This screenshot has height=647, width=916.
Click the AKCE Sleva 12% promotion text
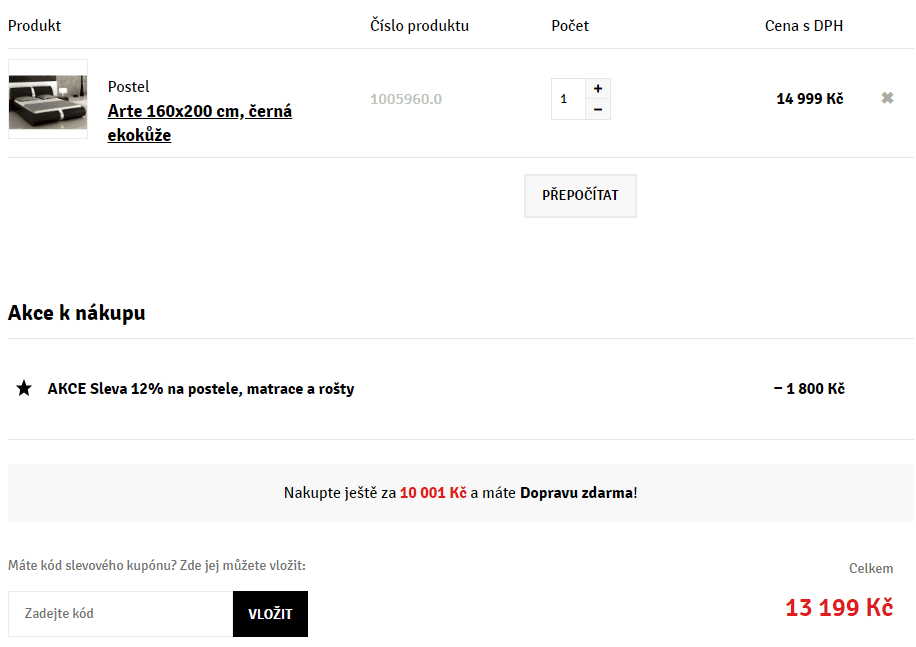[x=200, y=388]
